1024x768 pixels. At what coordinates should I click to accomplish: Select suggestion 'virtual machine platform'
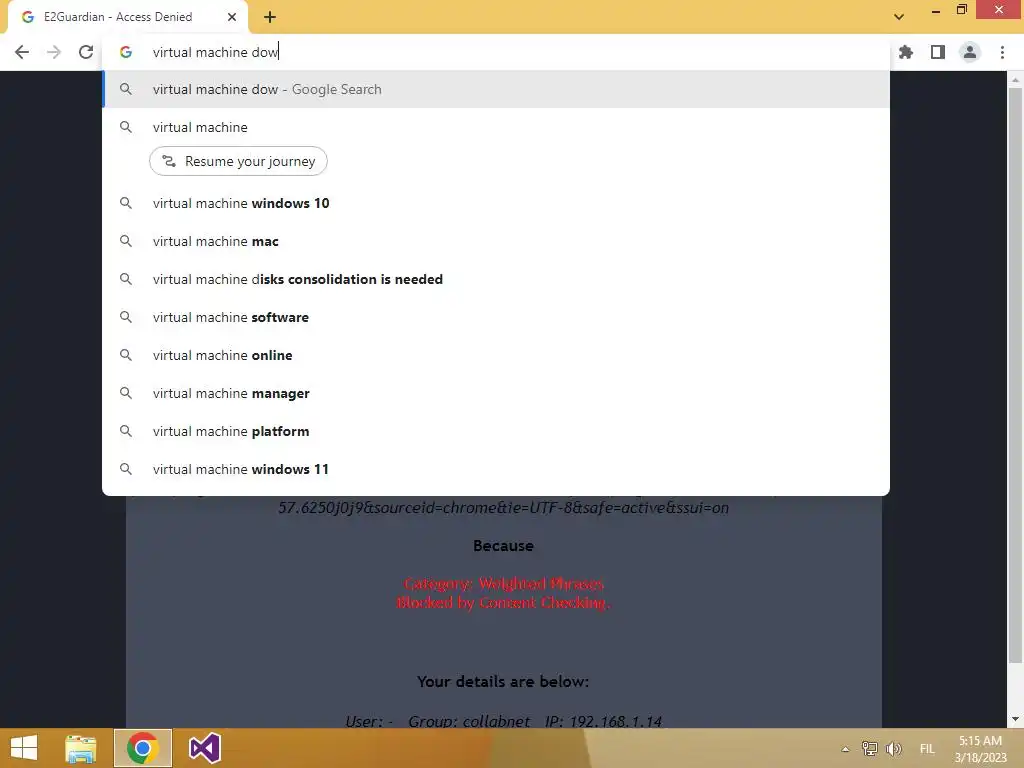[496, 431]
